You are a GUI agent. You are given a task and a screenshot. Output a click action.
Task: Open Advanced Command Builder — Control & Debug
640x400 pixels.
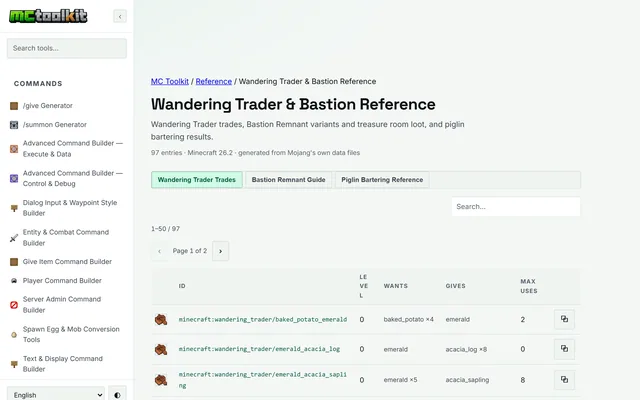point(73,178)
